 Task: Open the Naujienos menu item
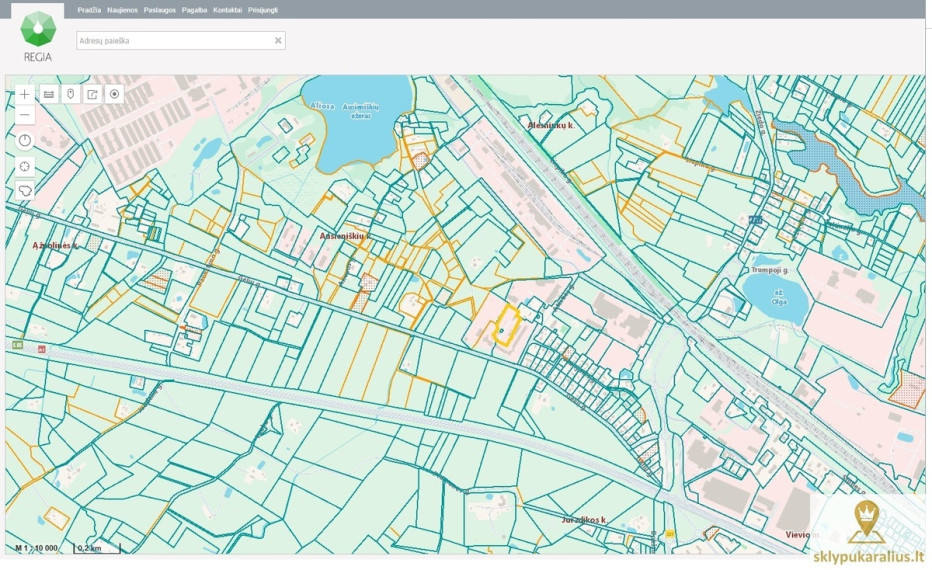tap(122, 10)
